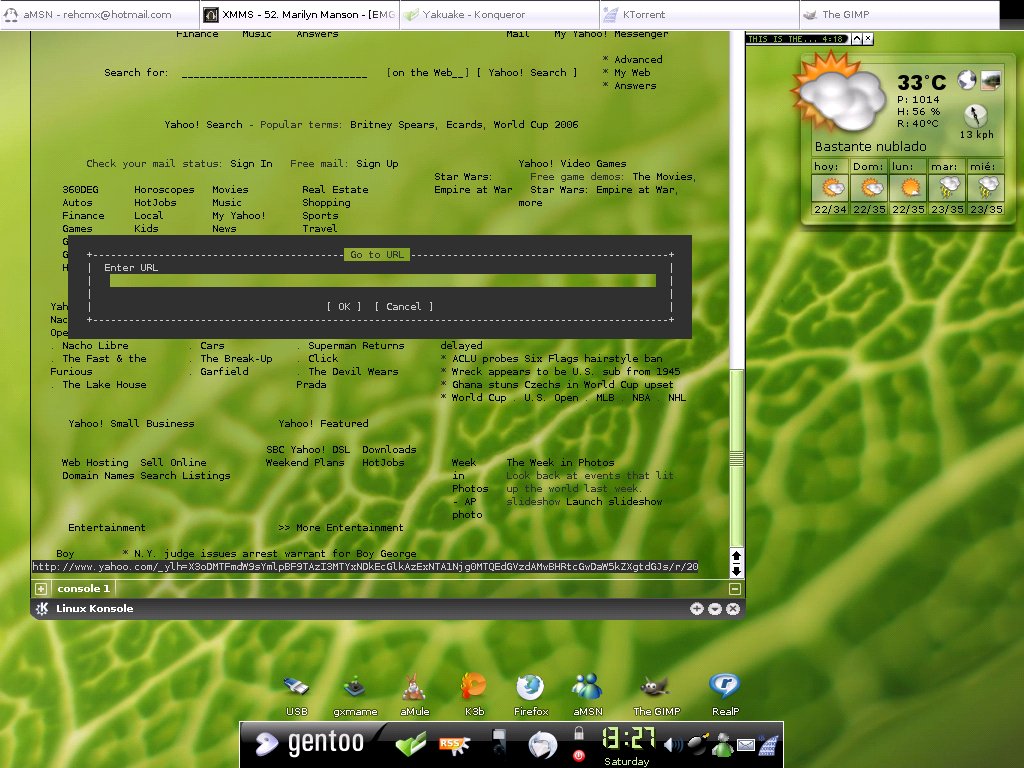Screen dimensions: 1024x768
Task: Switch to the XMMS Marilyn Manson window
Action: click(x=300, y=14)
